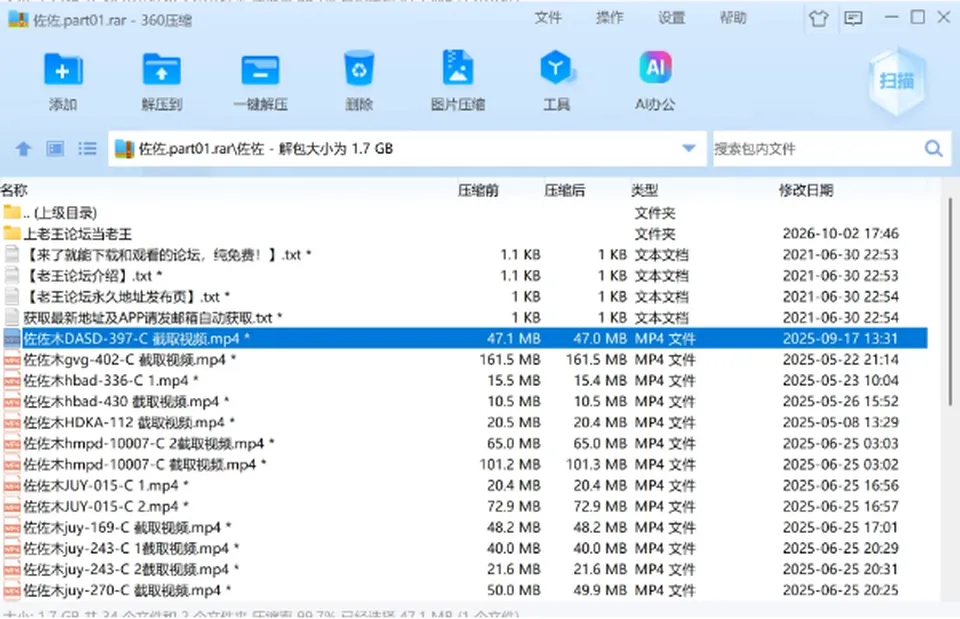Click the search magnifier icon

click(x=934, y=148)
